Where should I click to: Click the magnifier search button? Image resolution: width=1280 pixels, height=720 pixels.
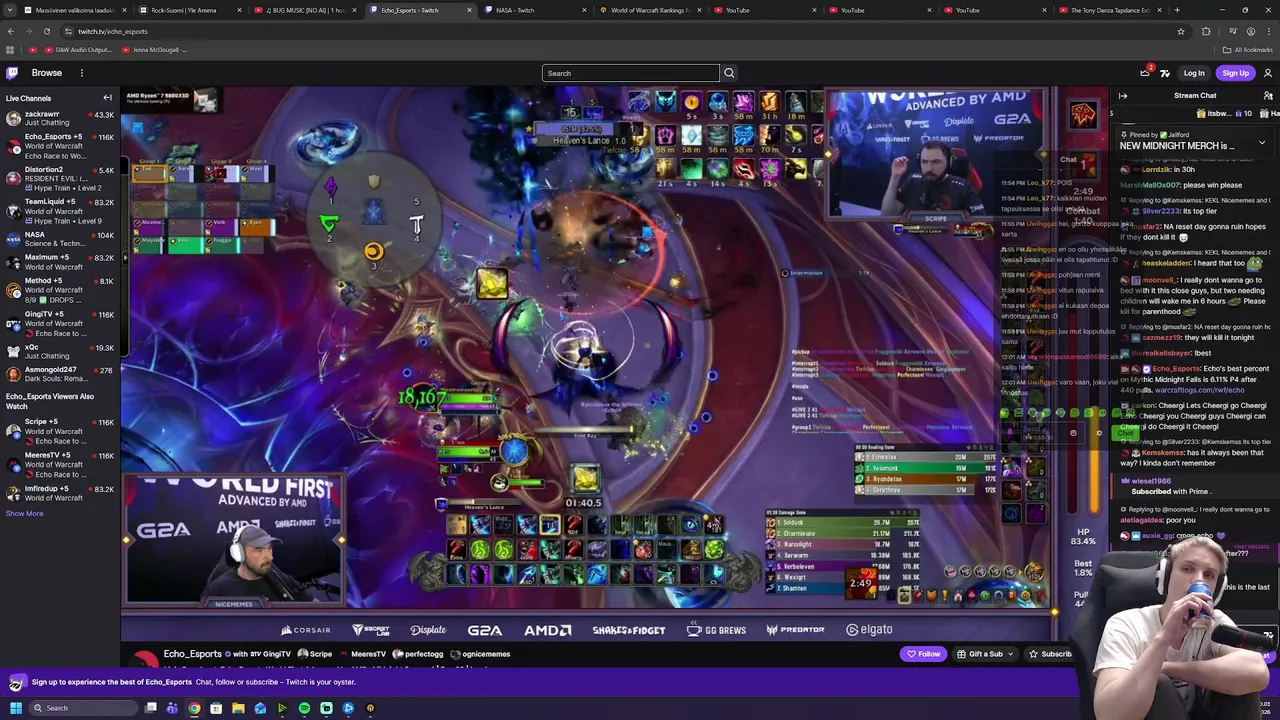coord(729,73)
